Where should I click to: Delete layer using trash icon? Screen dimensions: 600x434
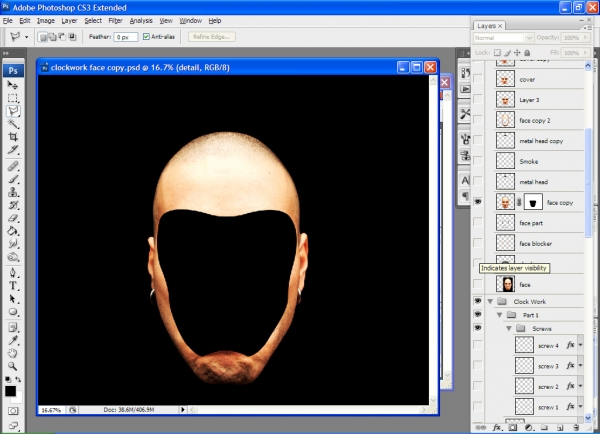click(576, 427)
